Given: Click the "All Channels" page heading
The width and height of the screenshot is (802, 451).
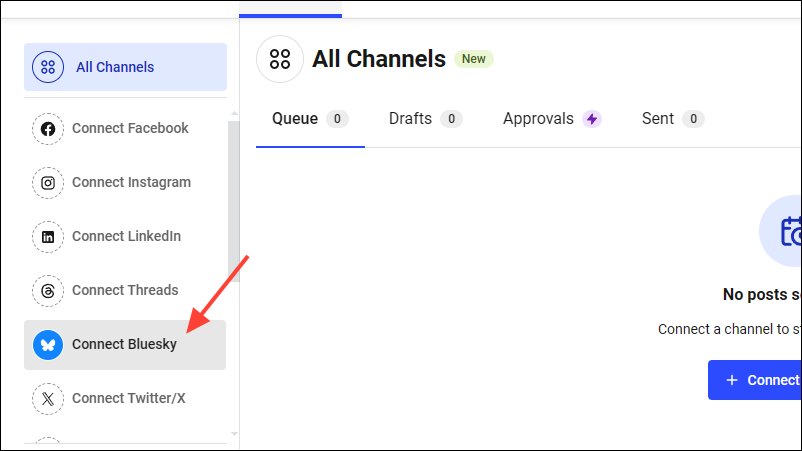Looking at the screenshot, I should [379, 59].
